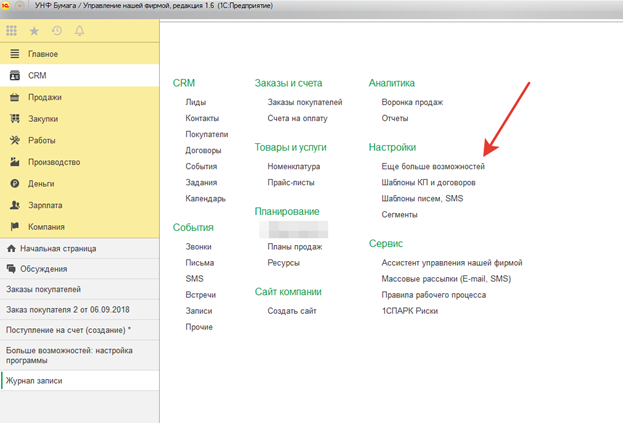Click the home icon of Начальная страница
This screenshot has height=423, width=623.
point(11,248)
